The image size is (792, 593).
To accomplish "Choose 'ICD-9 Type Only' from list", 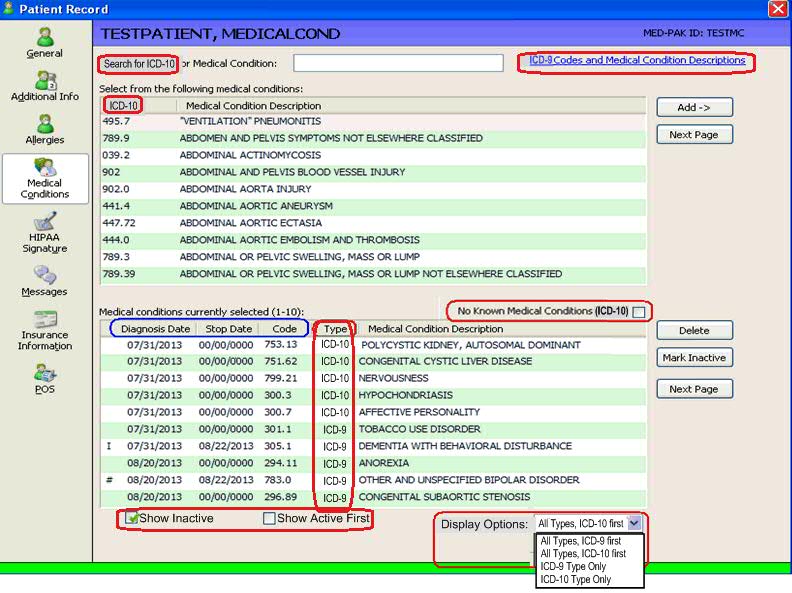I will (573, 566).
